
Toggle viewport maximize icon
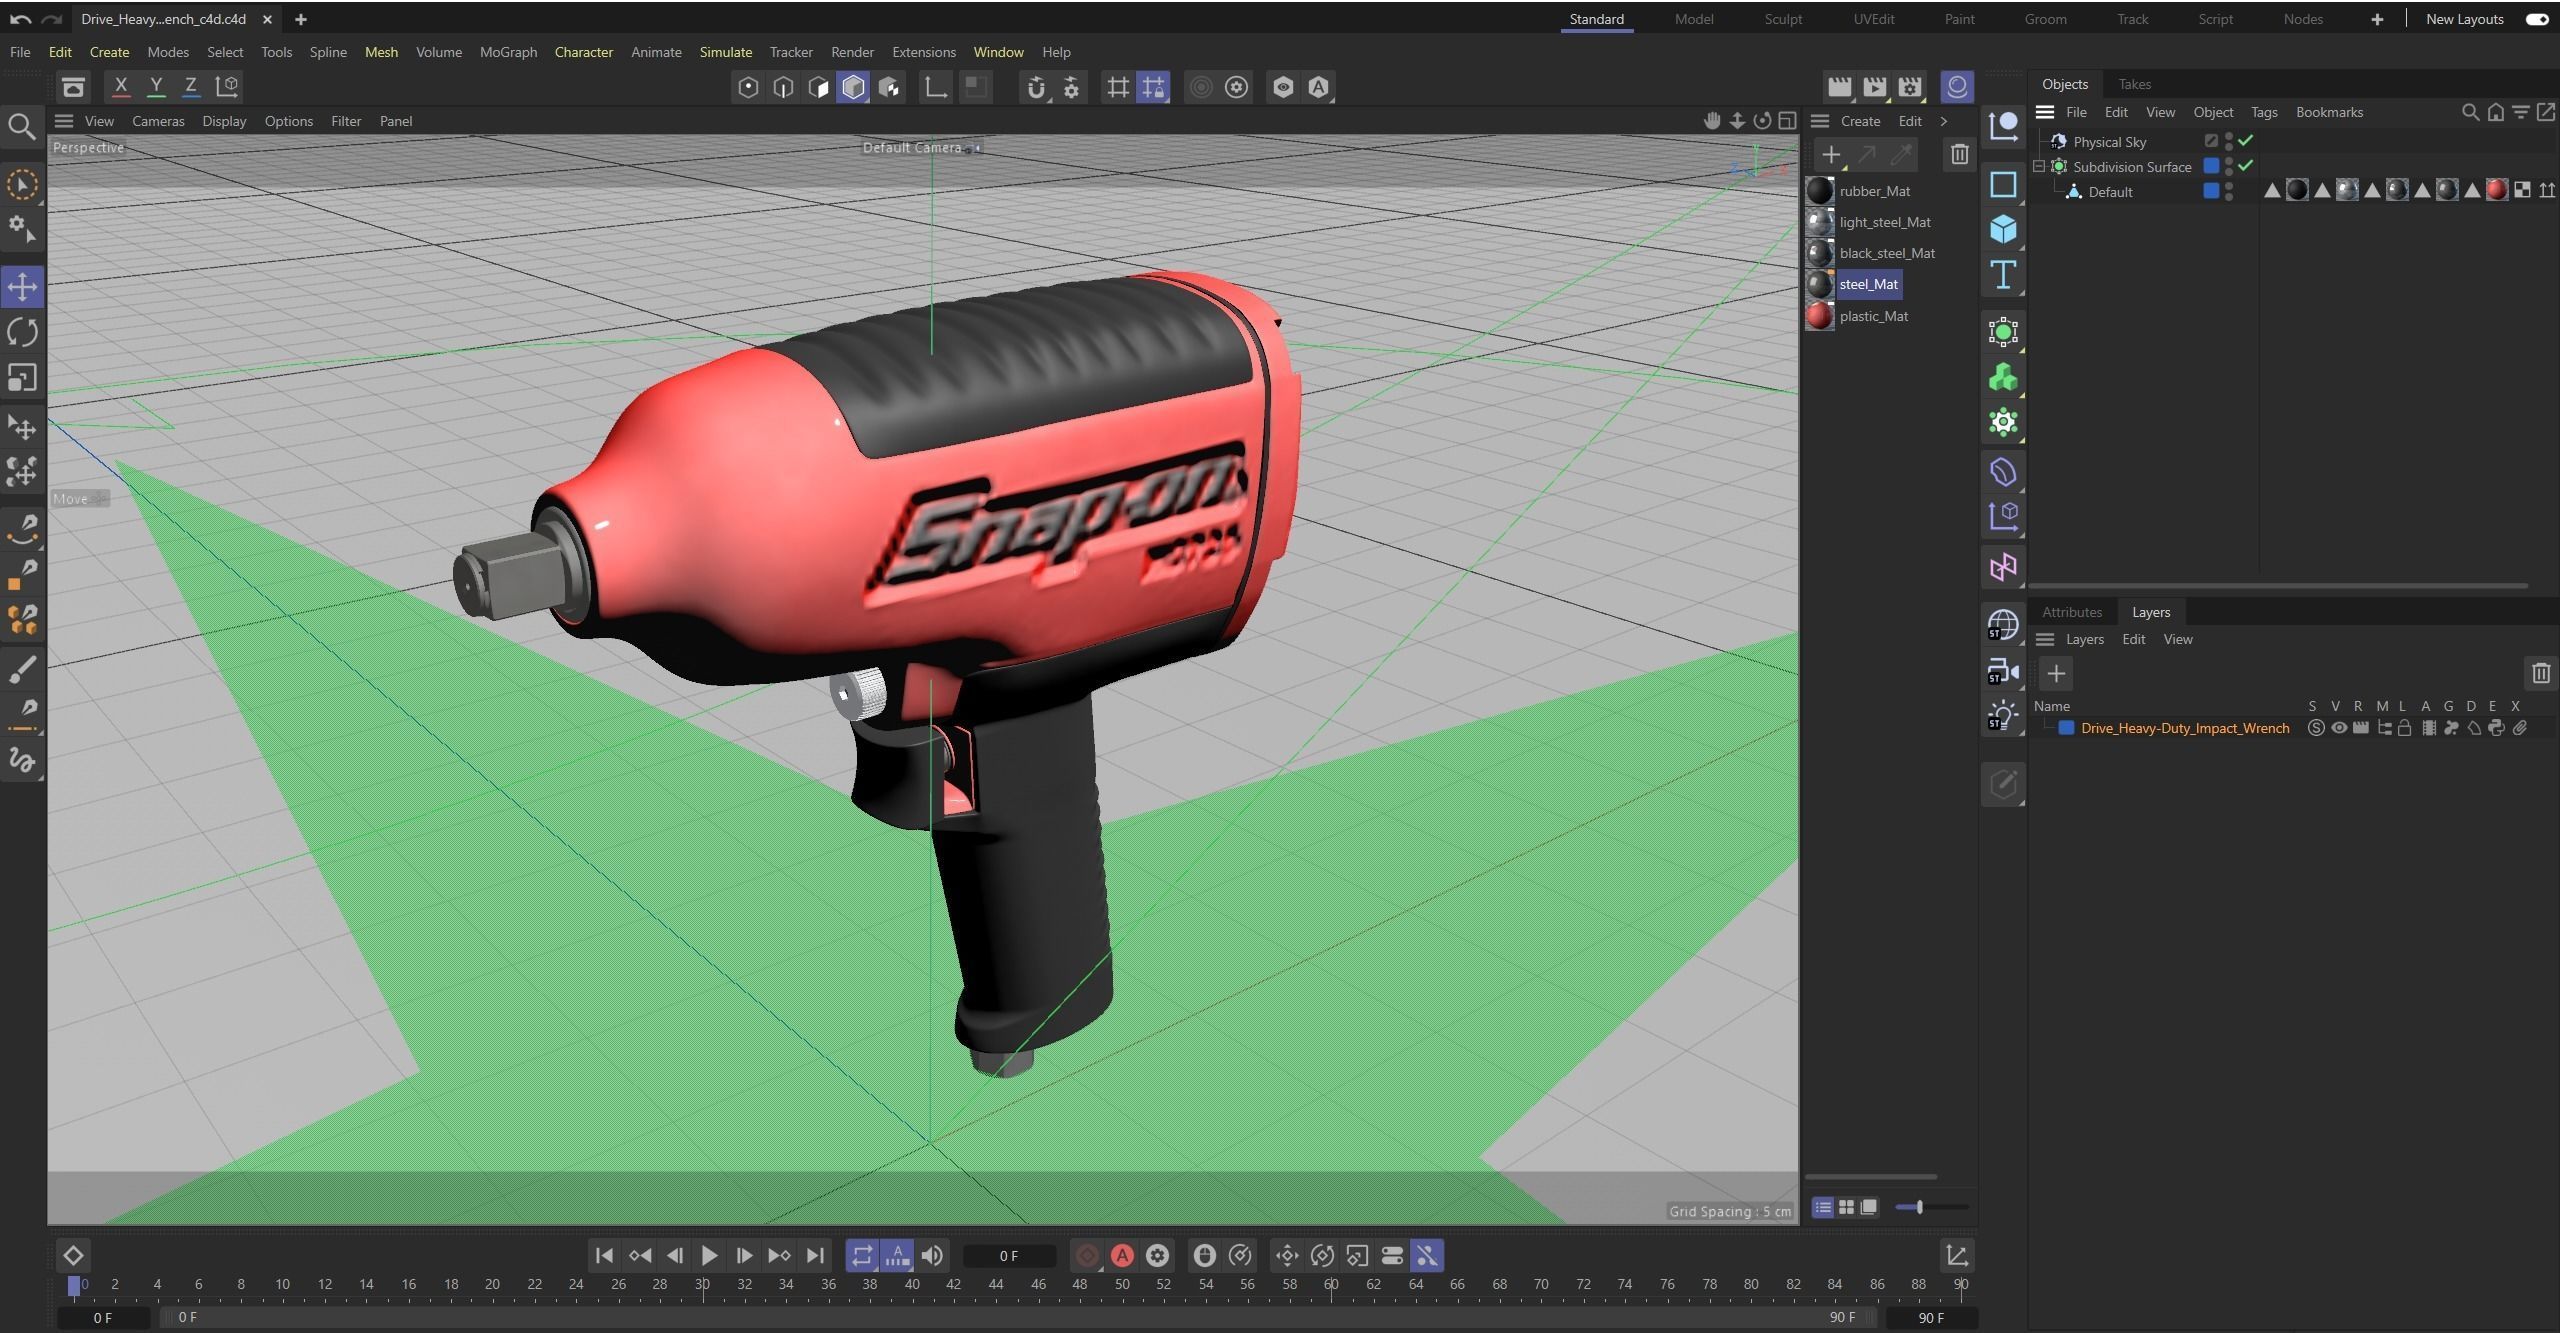coord(1787,121)
